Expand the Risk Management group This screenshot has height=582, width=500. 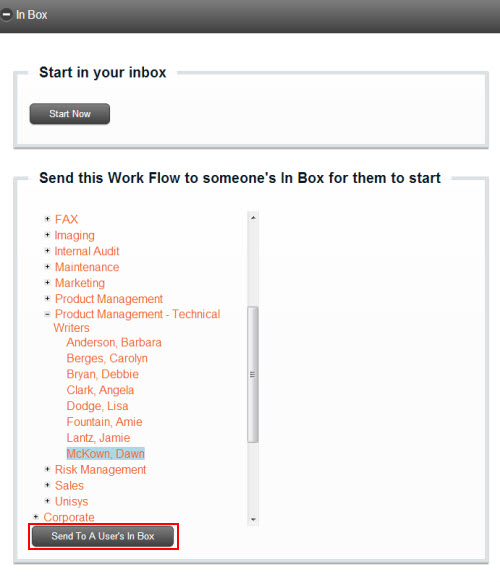click(x=47, y=469)
